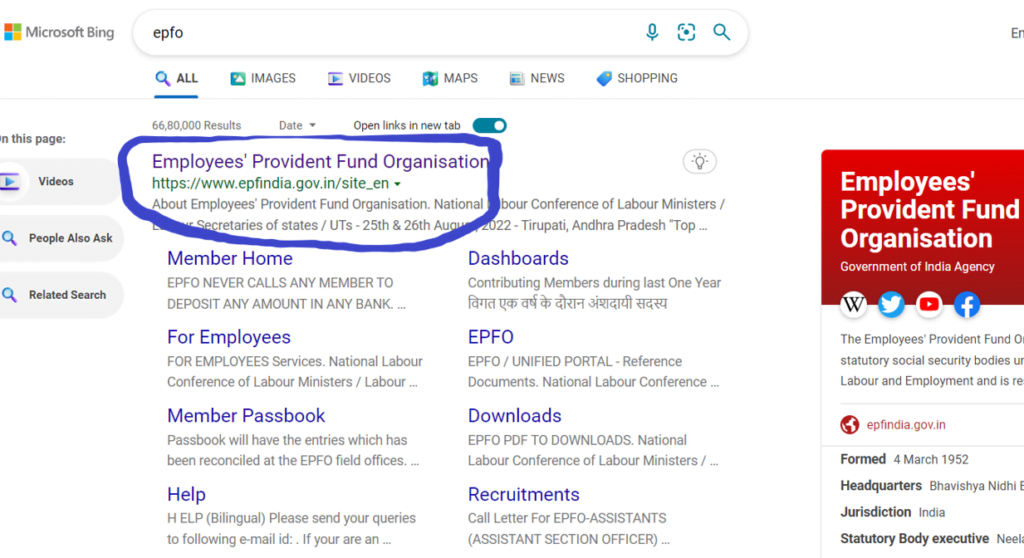Open the Member Home sitelink
This screenshot has width=1024, height=558.
coord(230,258)
